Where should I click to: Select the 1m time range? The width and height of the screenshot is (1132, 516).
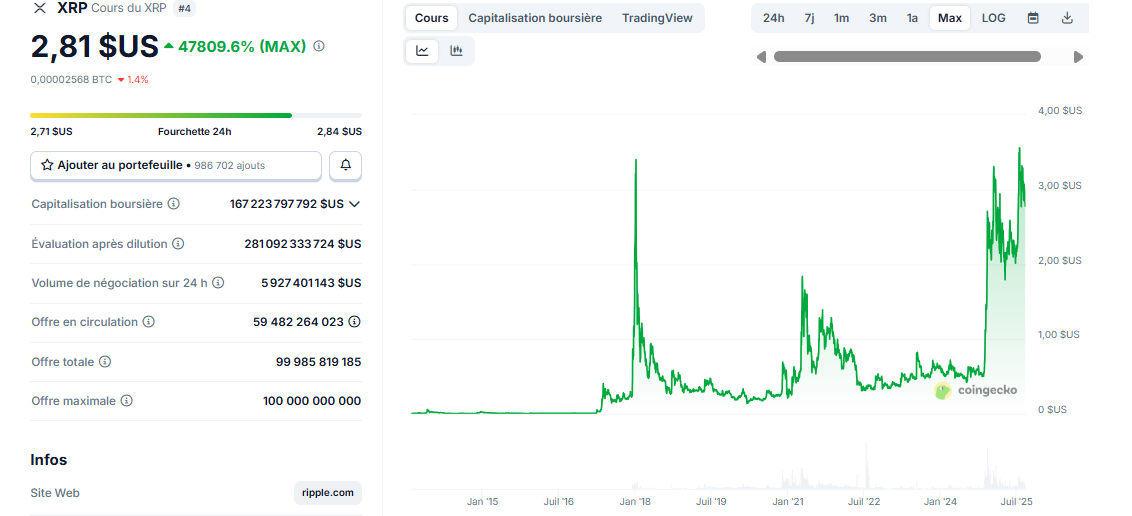tap(841, 18)
